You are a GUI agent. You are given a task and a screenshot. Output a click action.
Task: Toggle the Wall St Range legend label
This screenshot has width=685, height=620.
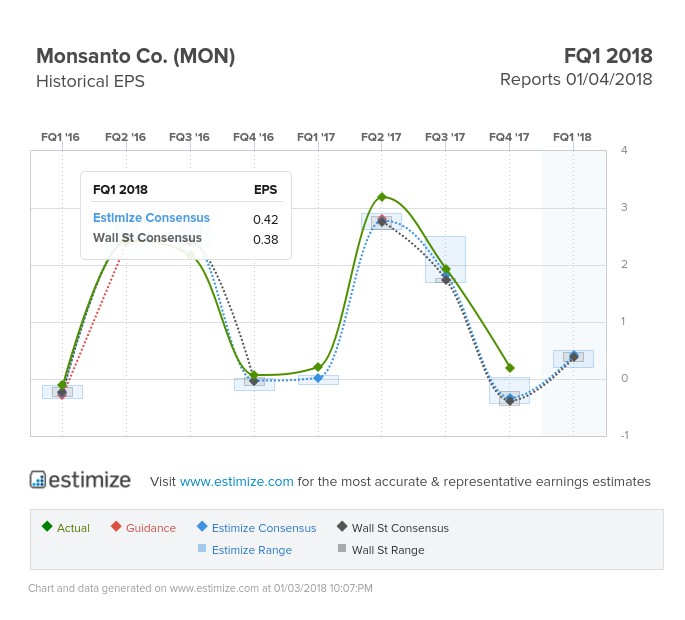(388, 550)
